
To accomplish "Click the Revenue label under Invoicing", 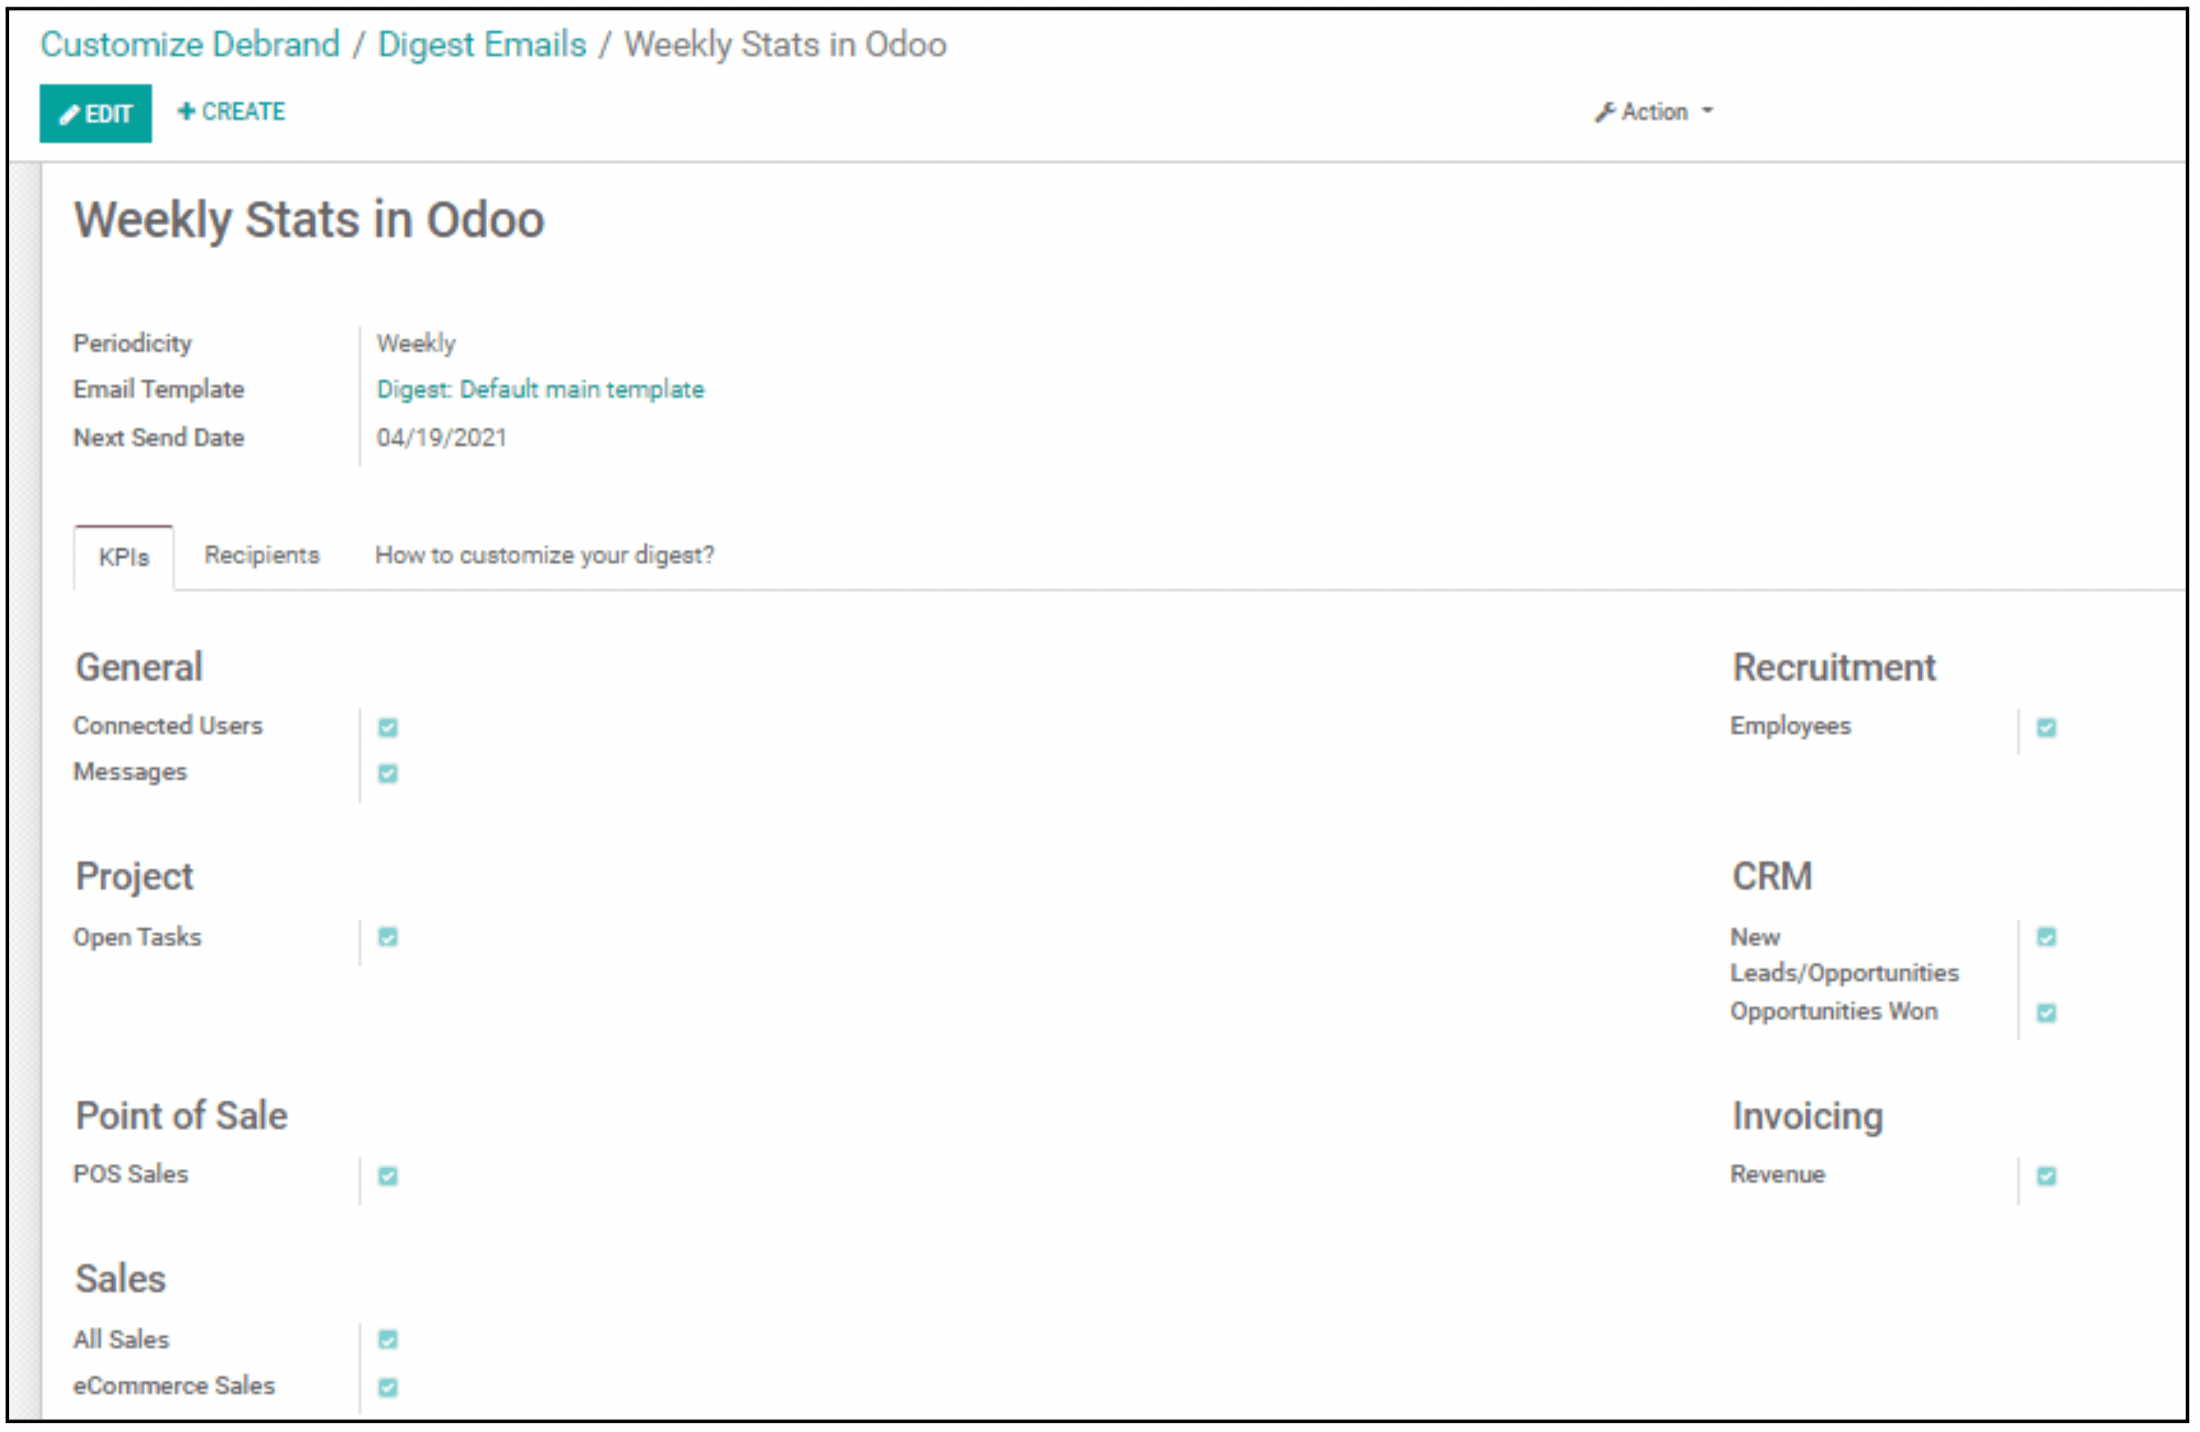I will point(1778,1174).
